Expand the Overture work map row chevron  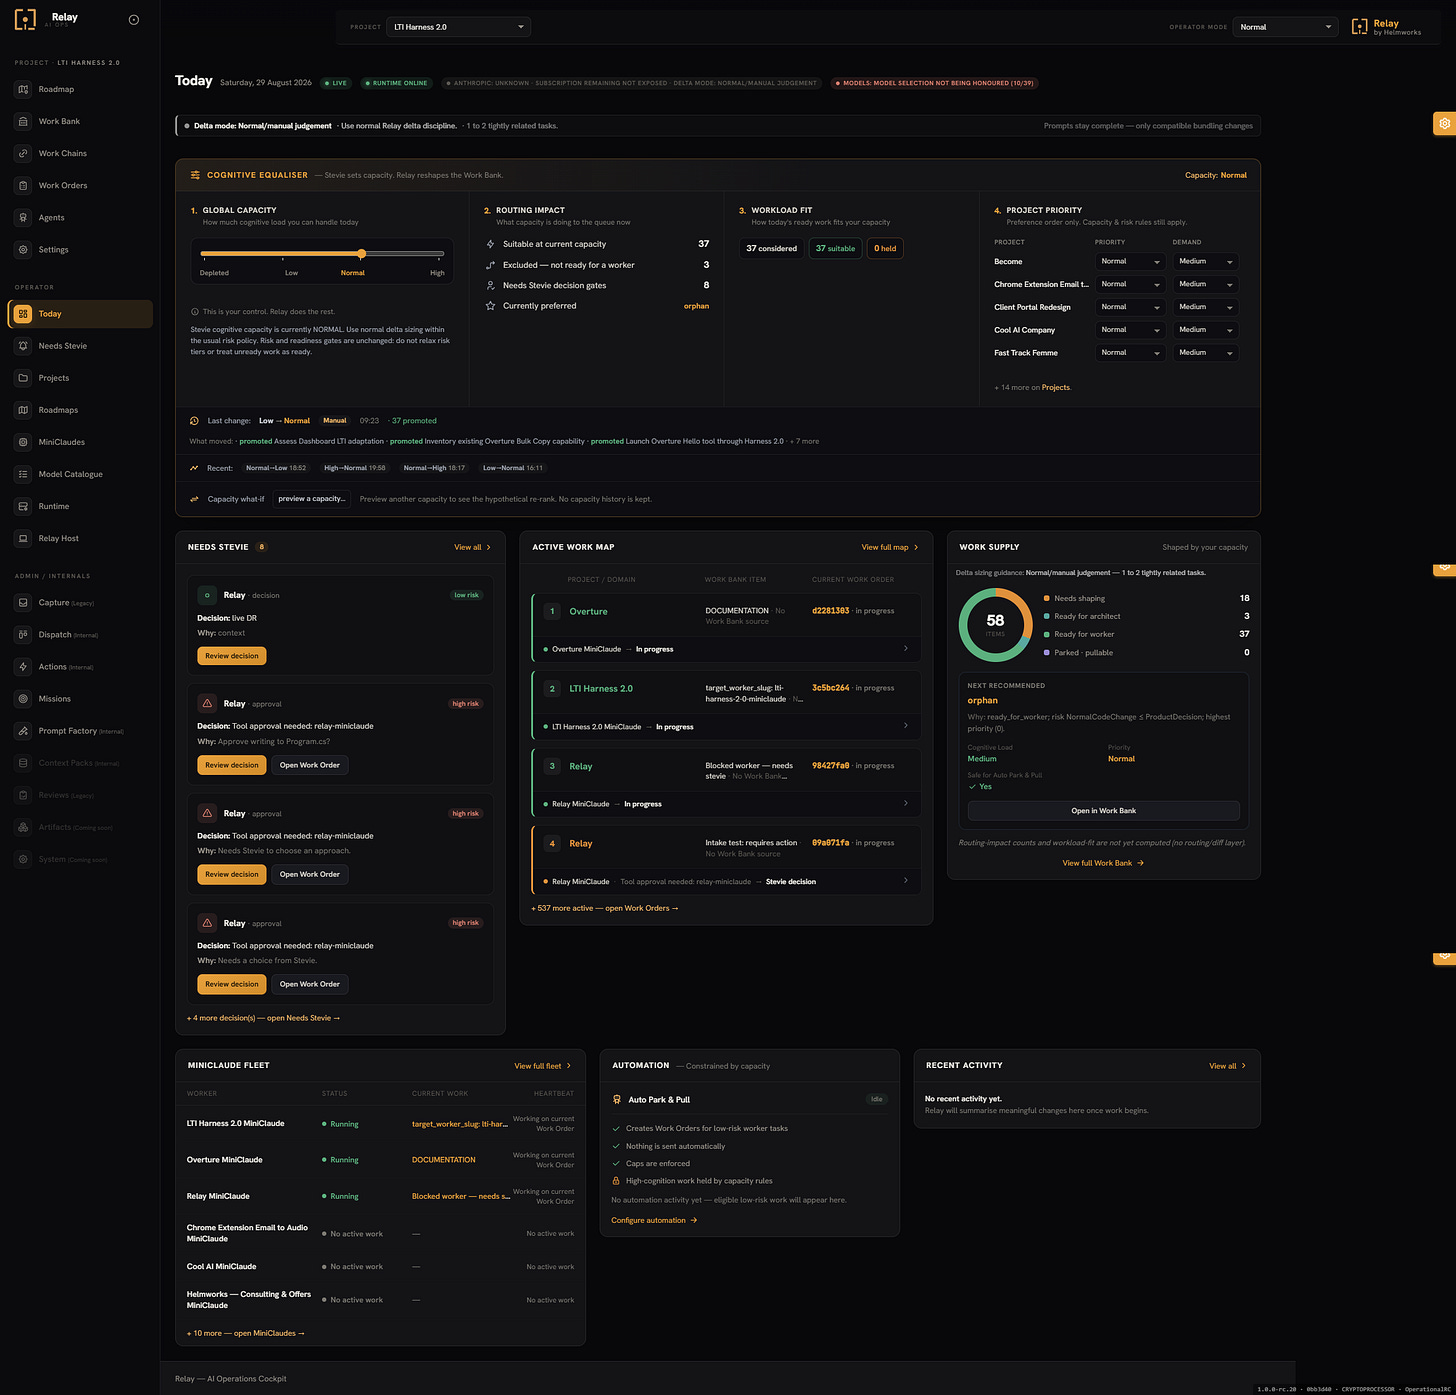pyautogui.click(x=906, y=649)
